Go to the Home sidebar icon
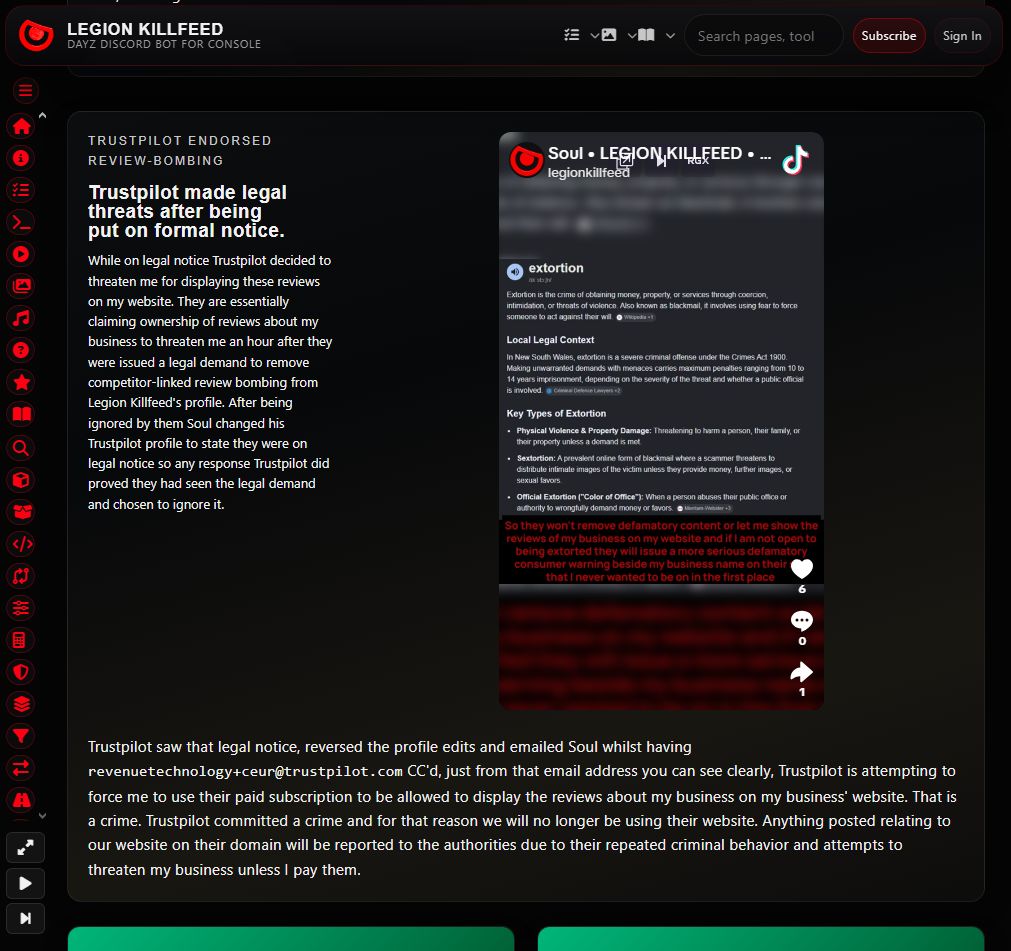1011x951 pixels. coord(21,126)
